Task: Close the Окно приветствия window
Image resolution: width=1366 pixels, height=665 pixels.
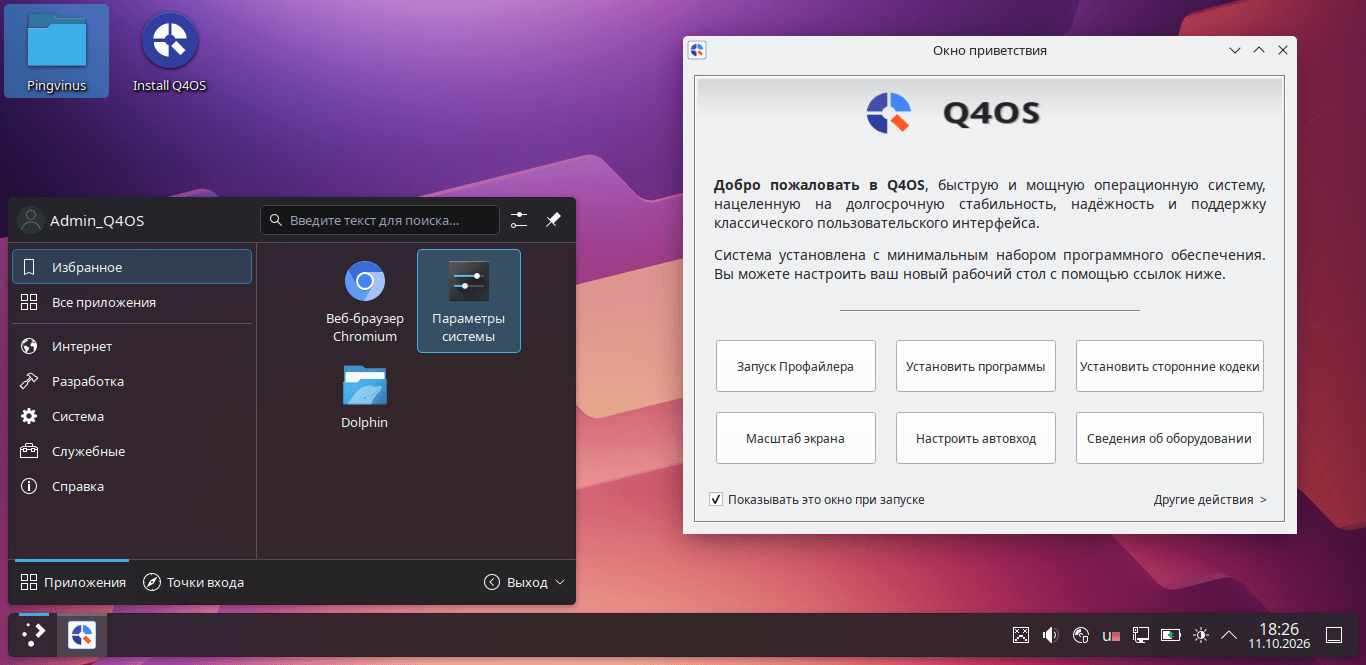Action: tap(1283, 50)
